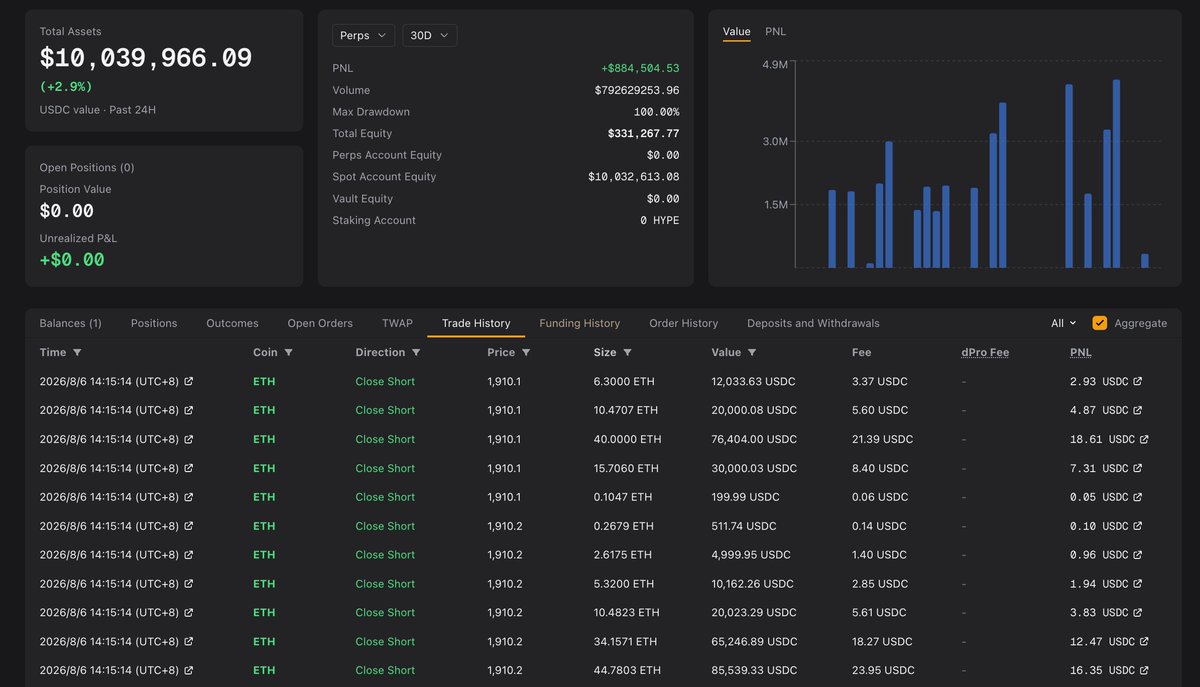Click the Volume value $792629253.96

click(x=637, y=90)
